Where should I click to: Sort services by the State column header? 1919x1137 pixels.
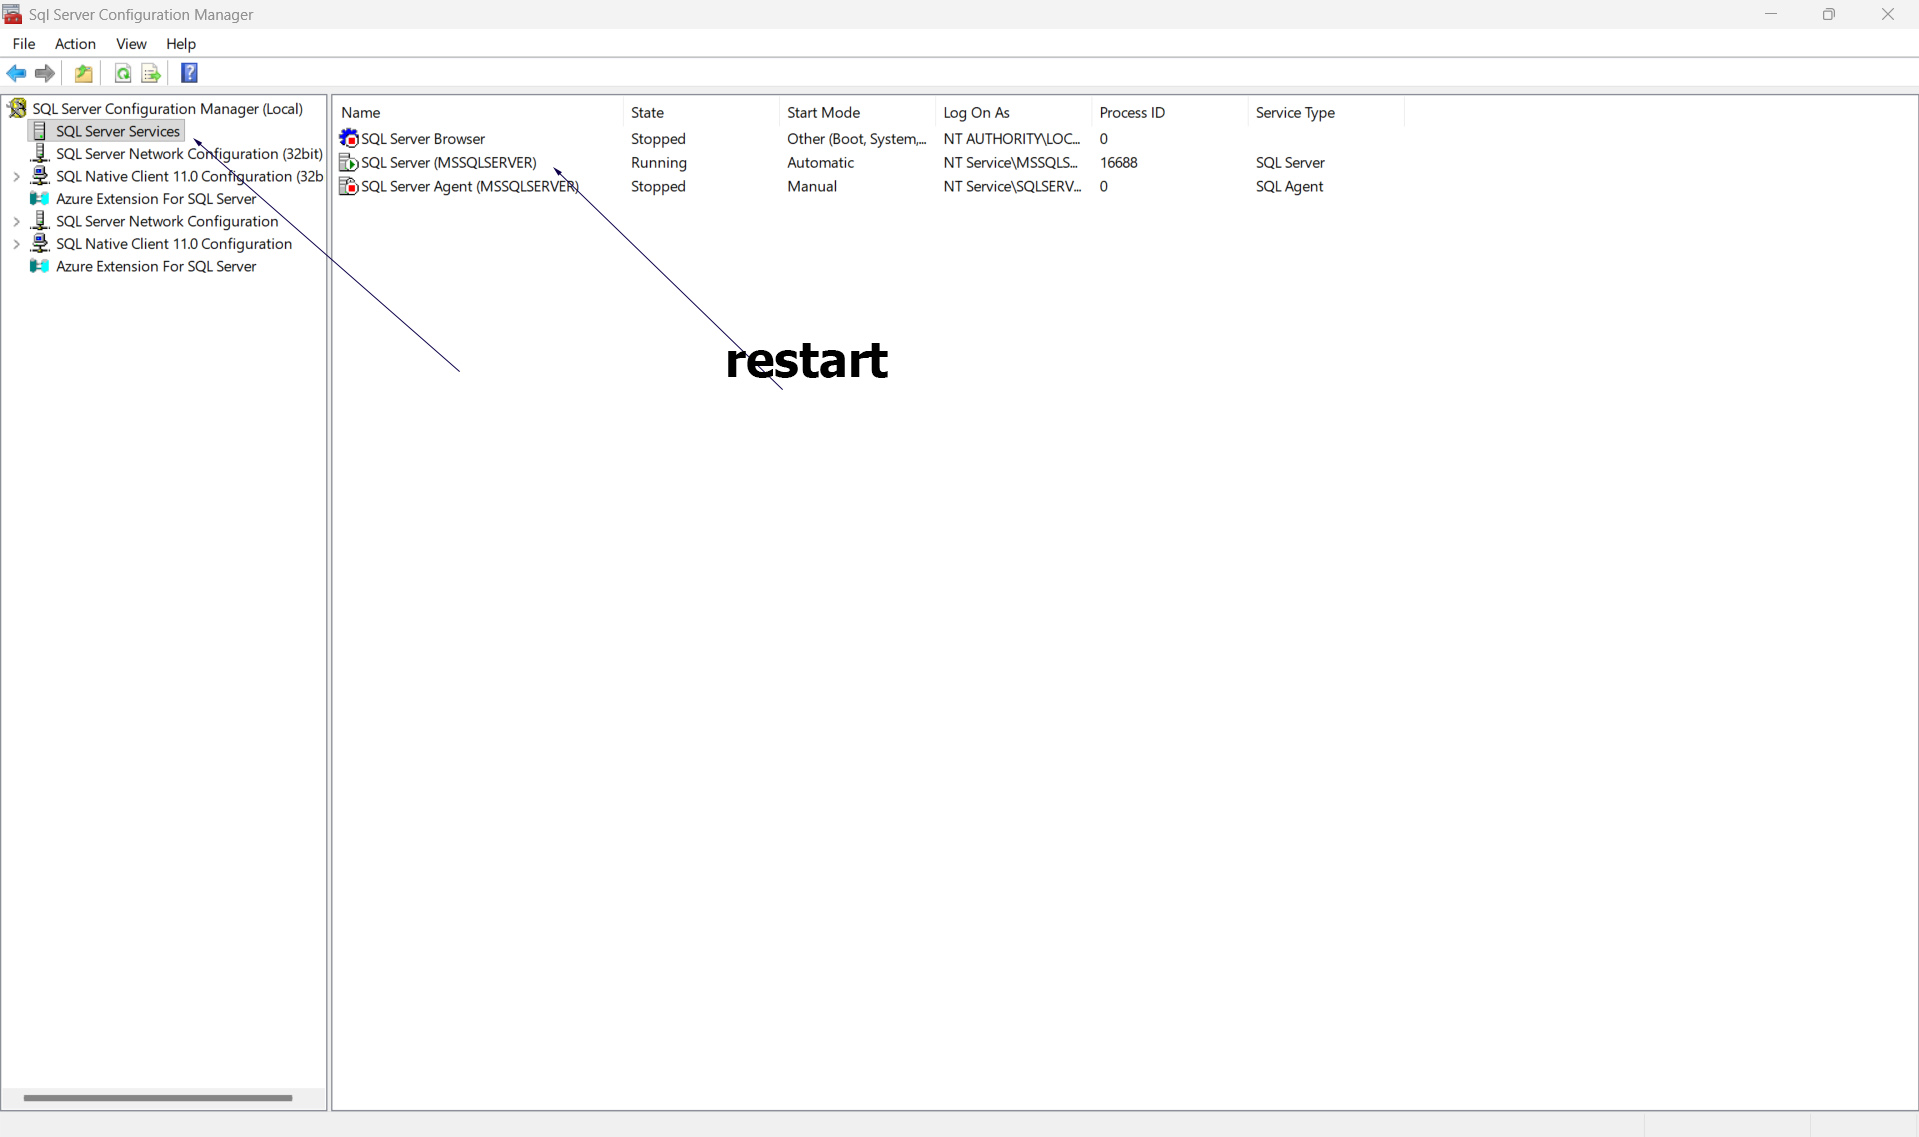tap(647, 112)
